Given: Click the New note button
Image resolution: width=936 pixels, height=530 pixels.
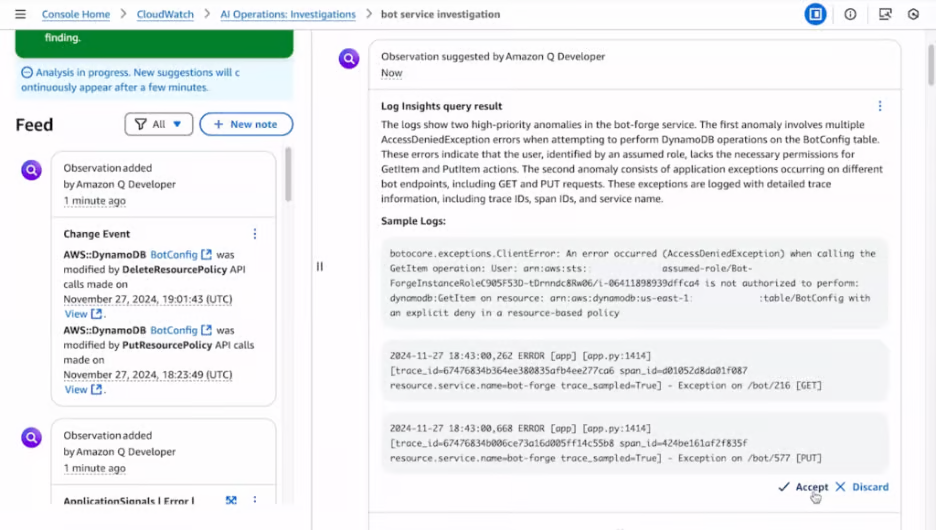Looking at the screenshot, I should 246,124.
